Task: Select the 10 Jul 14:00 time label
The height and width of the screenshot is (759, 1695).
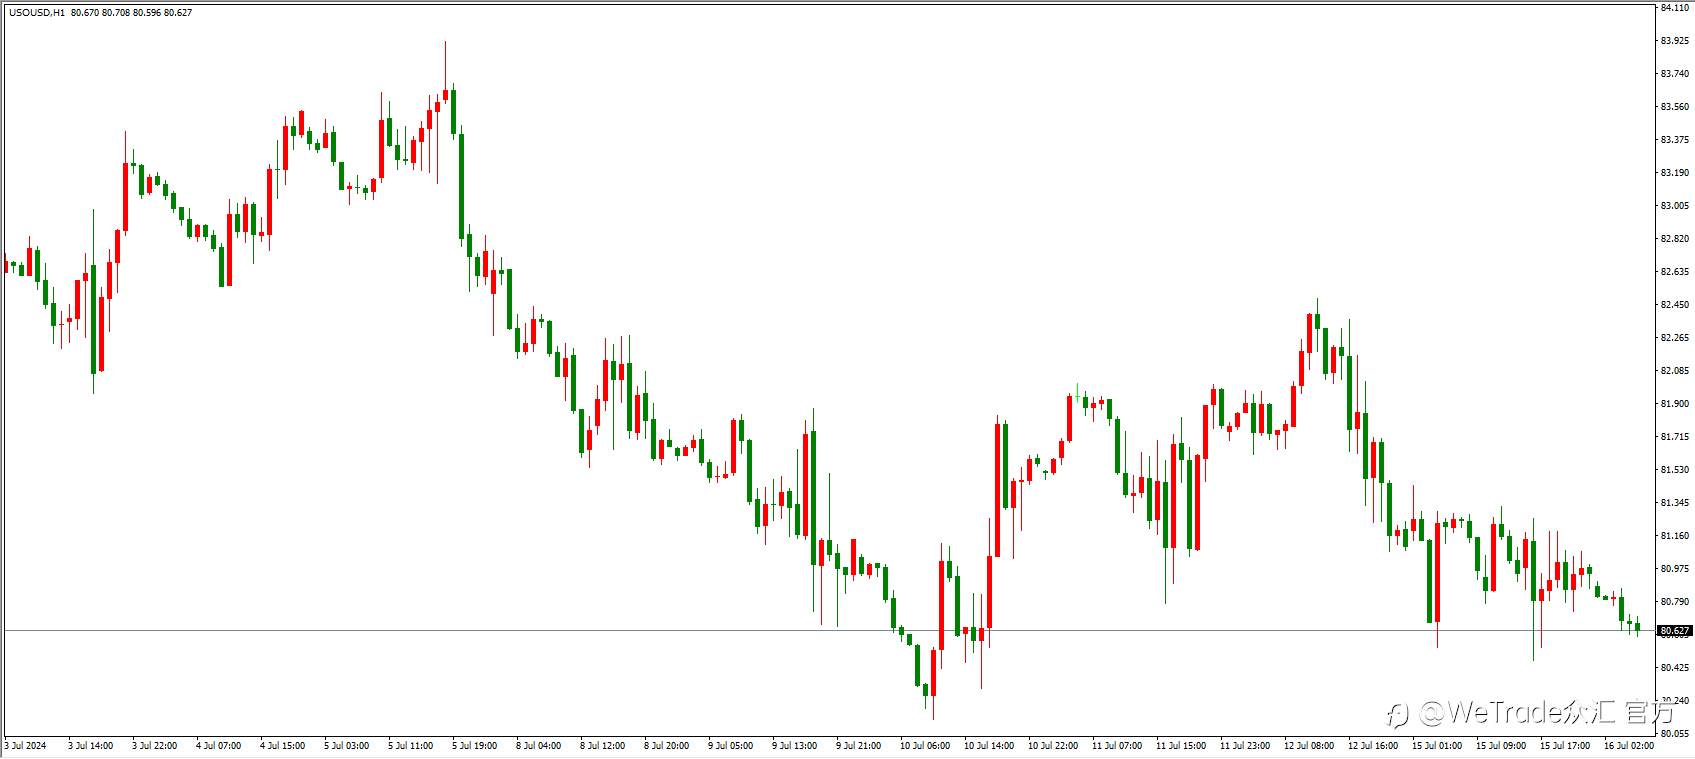Action: pos(989,746)
